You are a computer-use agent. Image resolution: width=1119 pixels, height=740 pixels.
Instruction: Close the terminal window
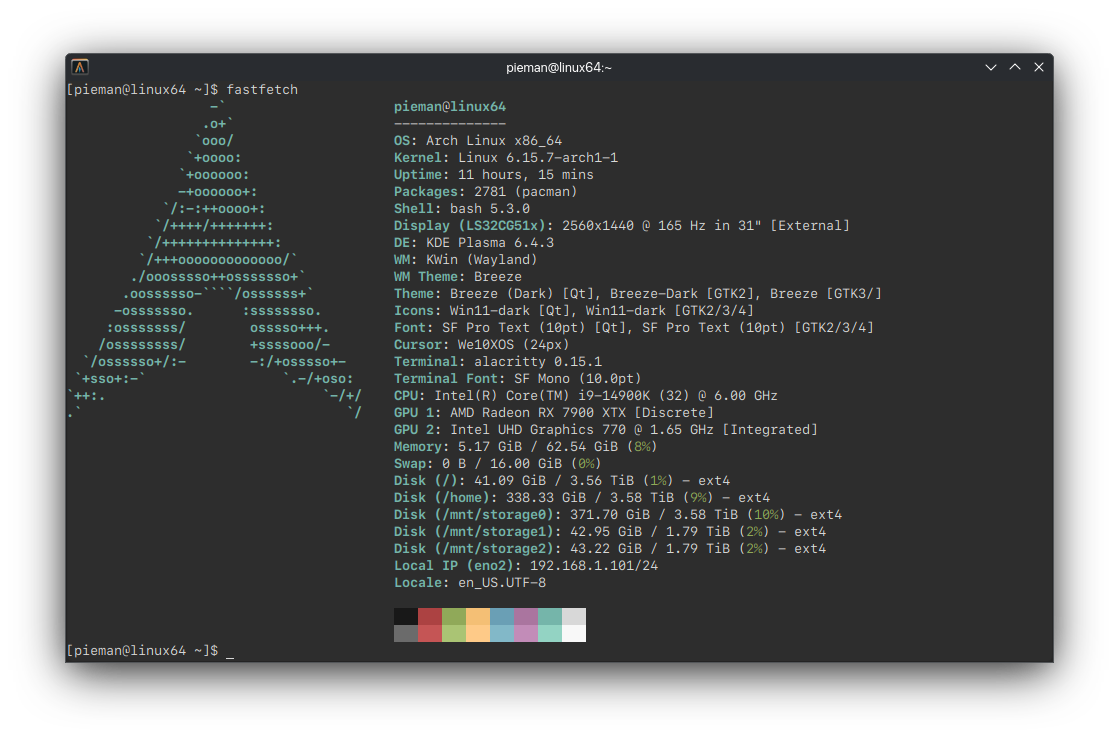tap(1039, 67)
